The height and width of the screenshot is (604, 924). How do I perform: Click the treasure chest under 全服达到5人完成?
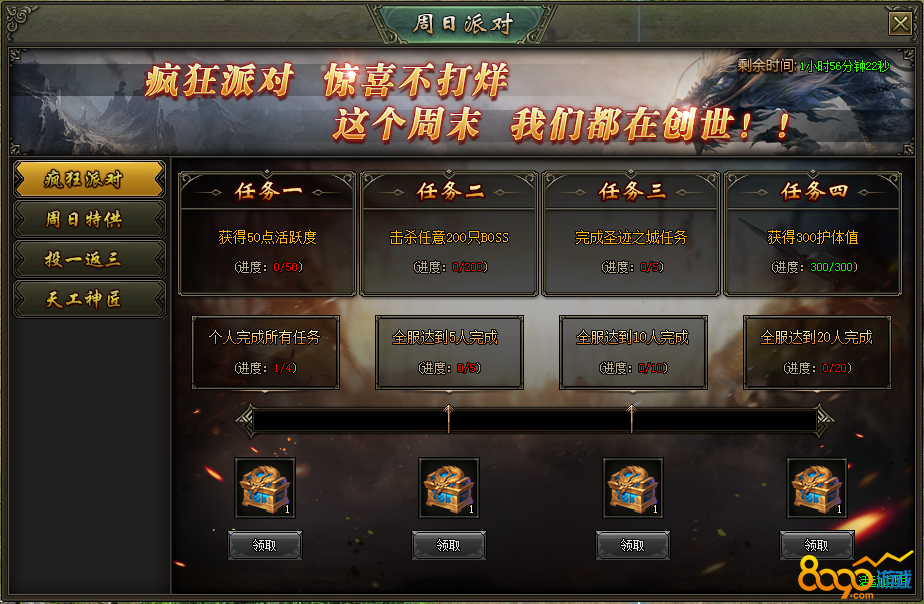click(x=449, y=488)
